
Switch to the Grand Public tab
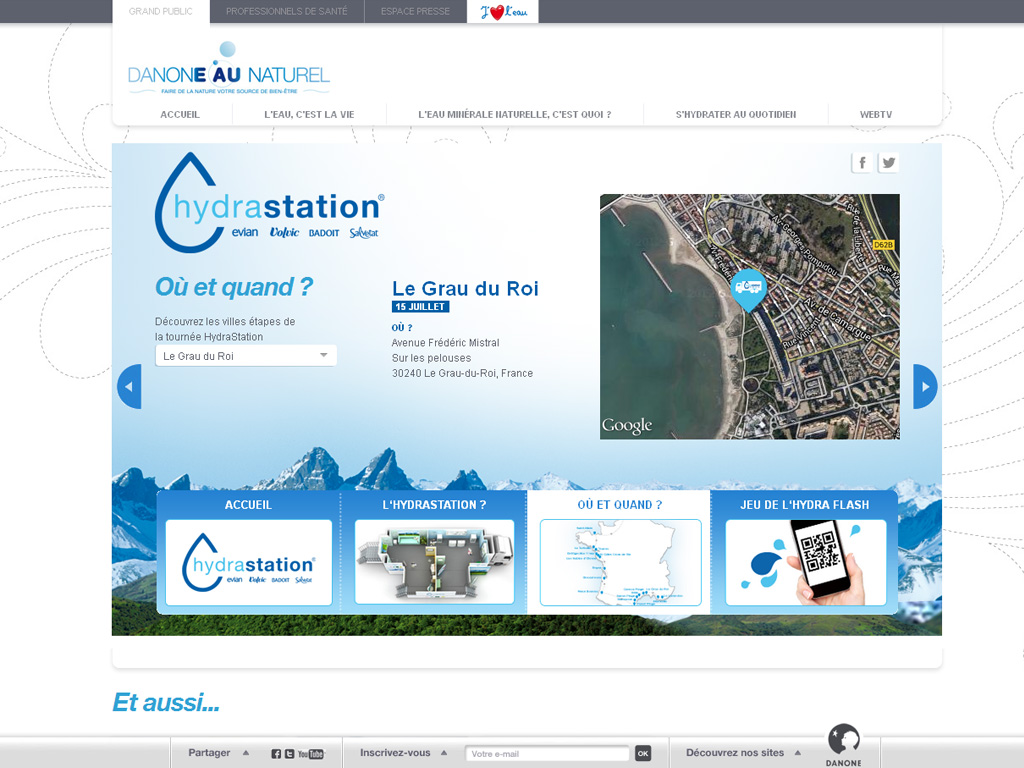click(x=161, y=12)
